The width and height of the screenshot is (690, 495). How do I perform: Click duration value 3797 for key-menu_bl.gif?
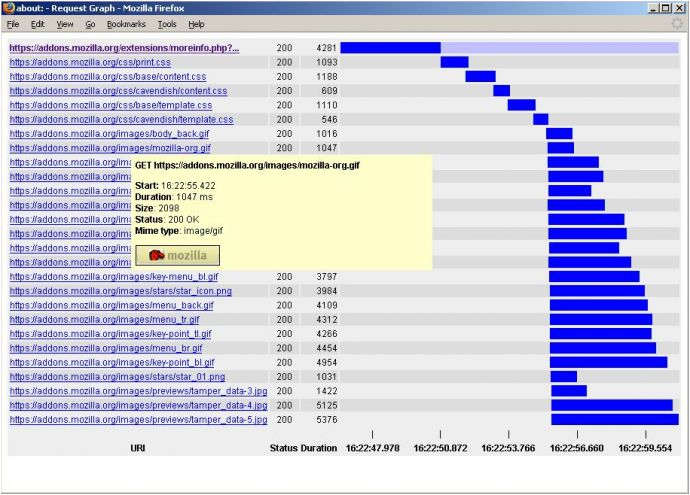pos(327,277)
